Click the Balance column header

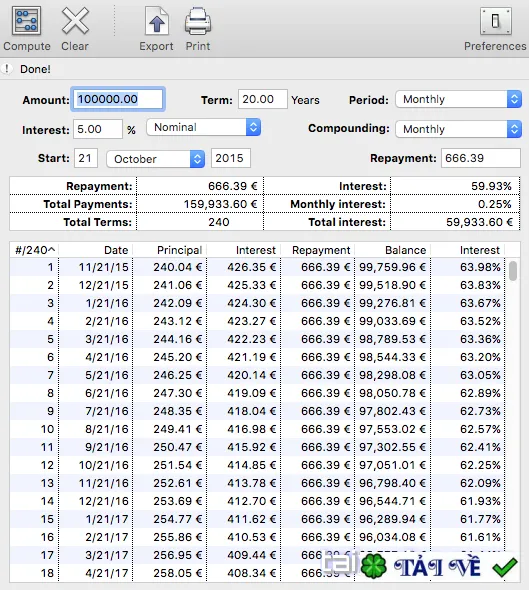pos(392,250)
